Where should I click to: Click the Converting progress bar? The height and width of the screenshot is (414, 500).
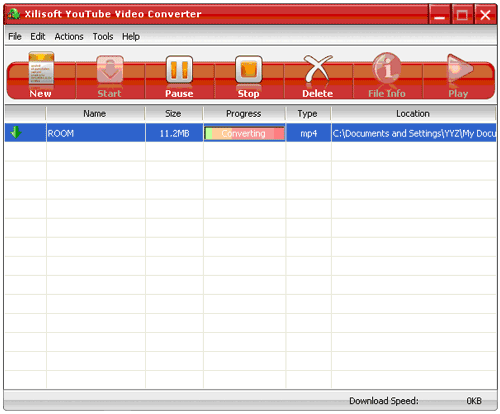245,133
